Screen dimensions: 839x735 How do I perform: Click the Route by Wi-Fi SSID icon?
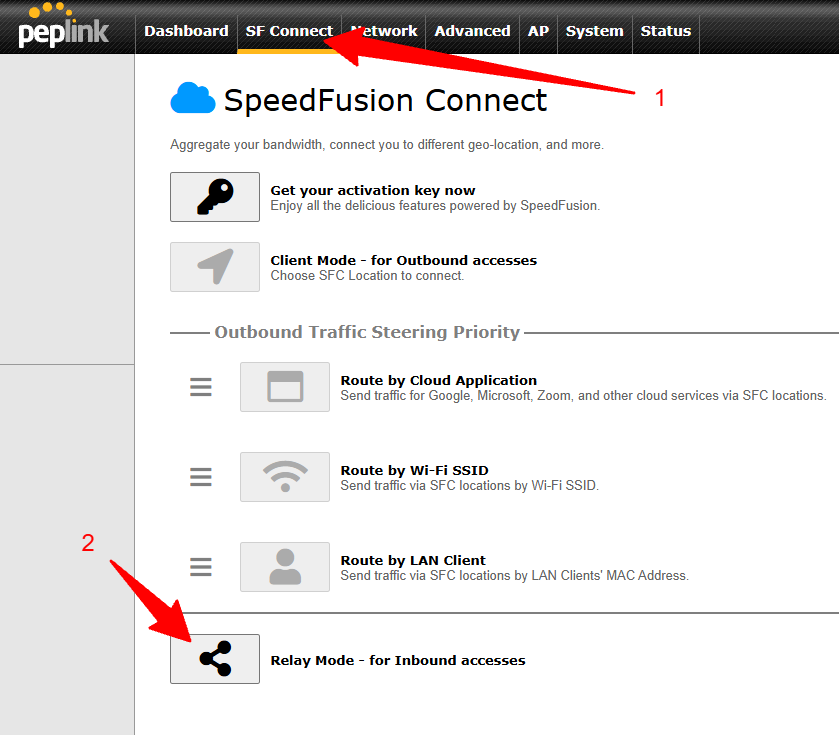[x=285, y=477]
